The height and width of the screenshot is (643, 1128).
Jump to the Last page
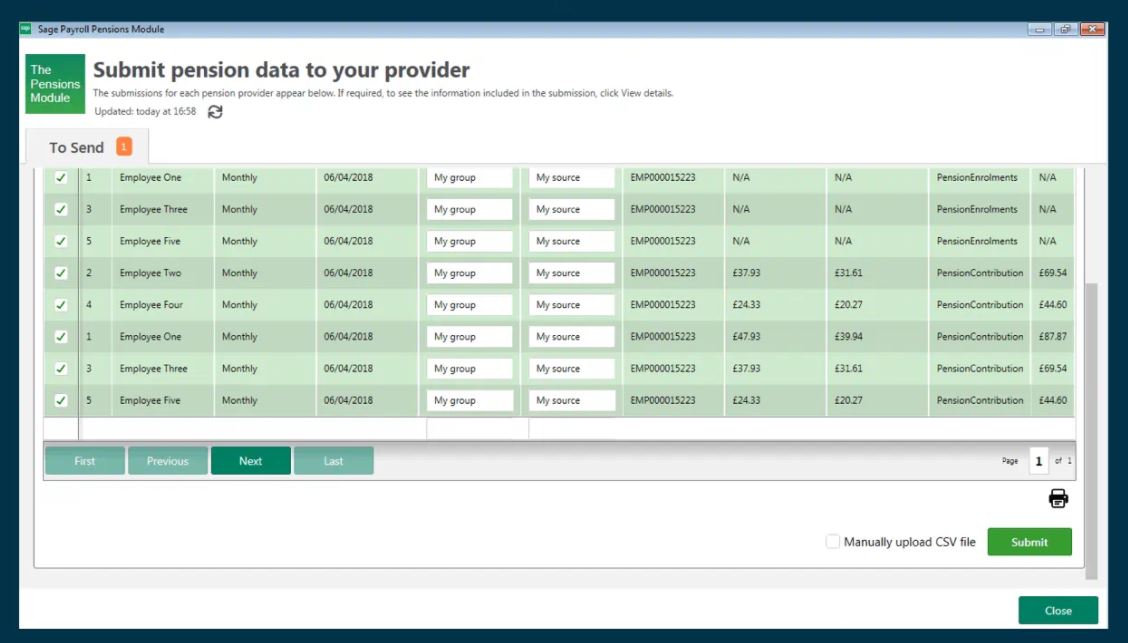pyautogui.click(x=334, y=460)
